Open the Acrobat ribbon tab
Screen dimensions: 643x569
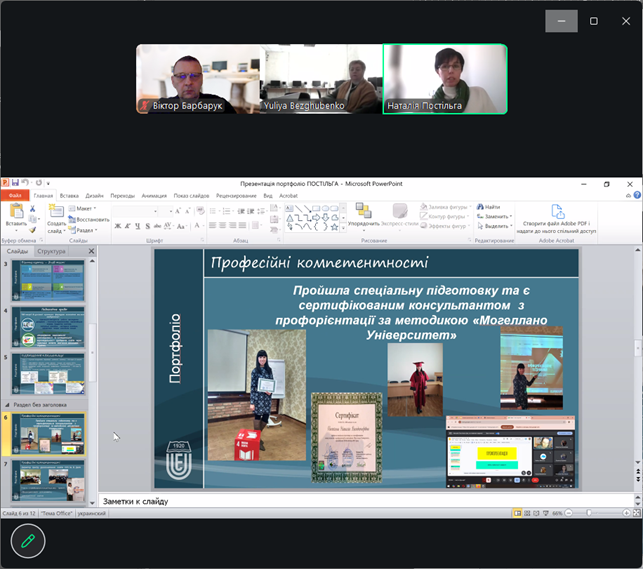click(288, 196)
